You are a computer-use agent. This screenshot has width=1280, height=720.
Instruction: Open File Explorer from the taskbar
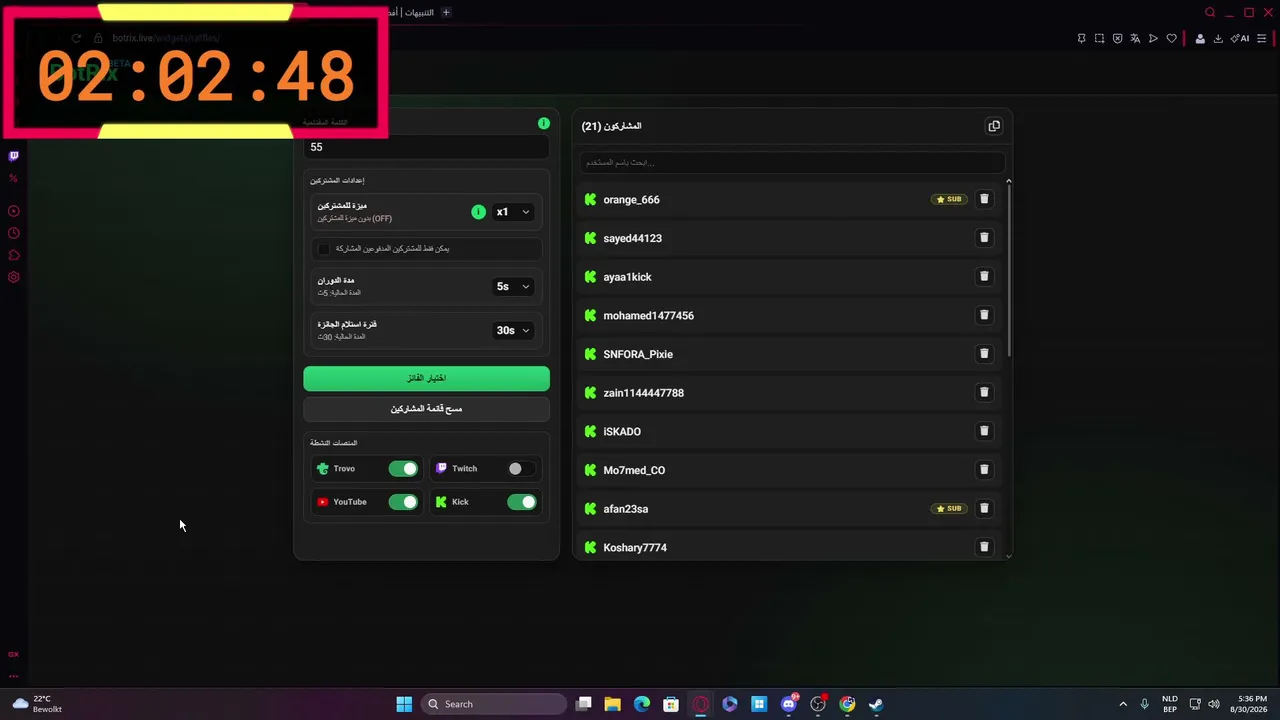click(613, 704)
